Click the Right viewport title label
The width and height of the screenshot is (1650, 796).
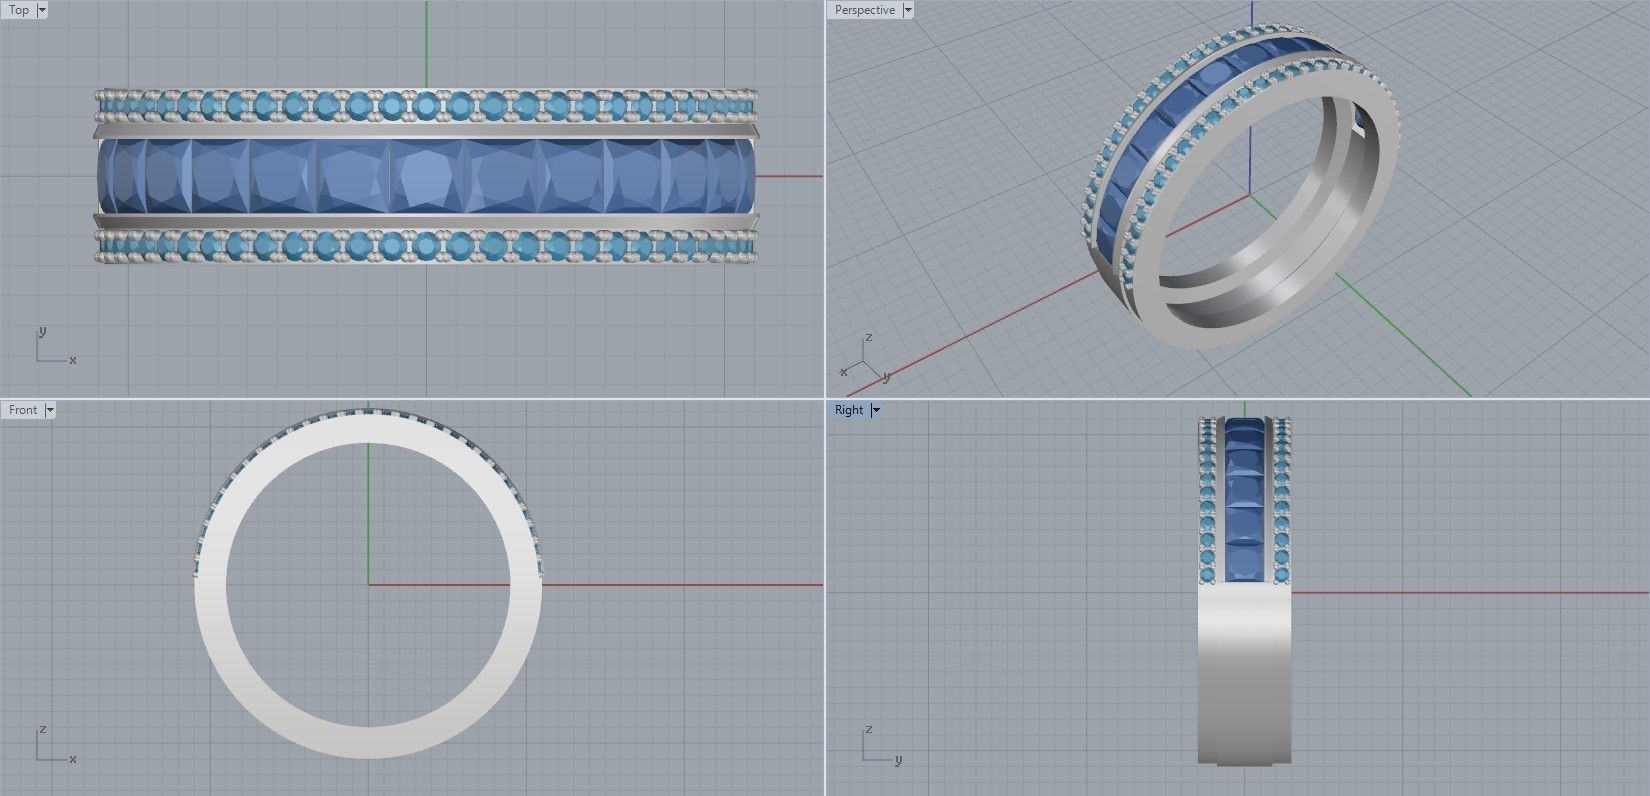(849, 410)
